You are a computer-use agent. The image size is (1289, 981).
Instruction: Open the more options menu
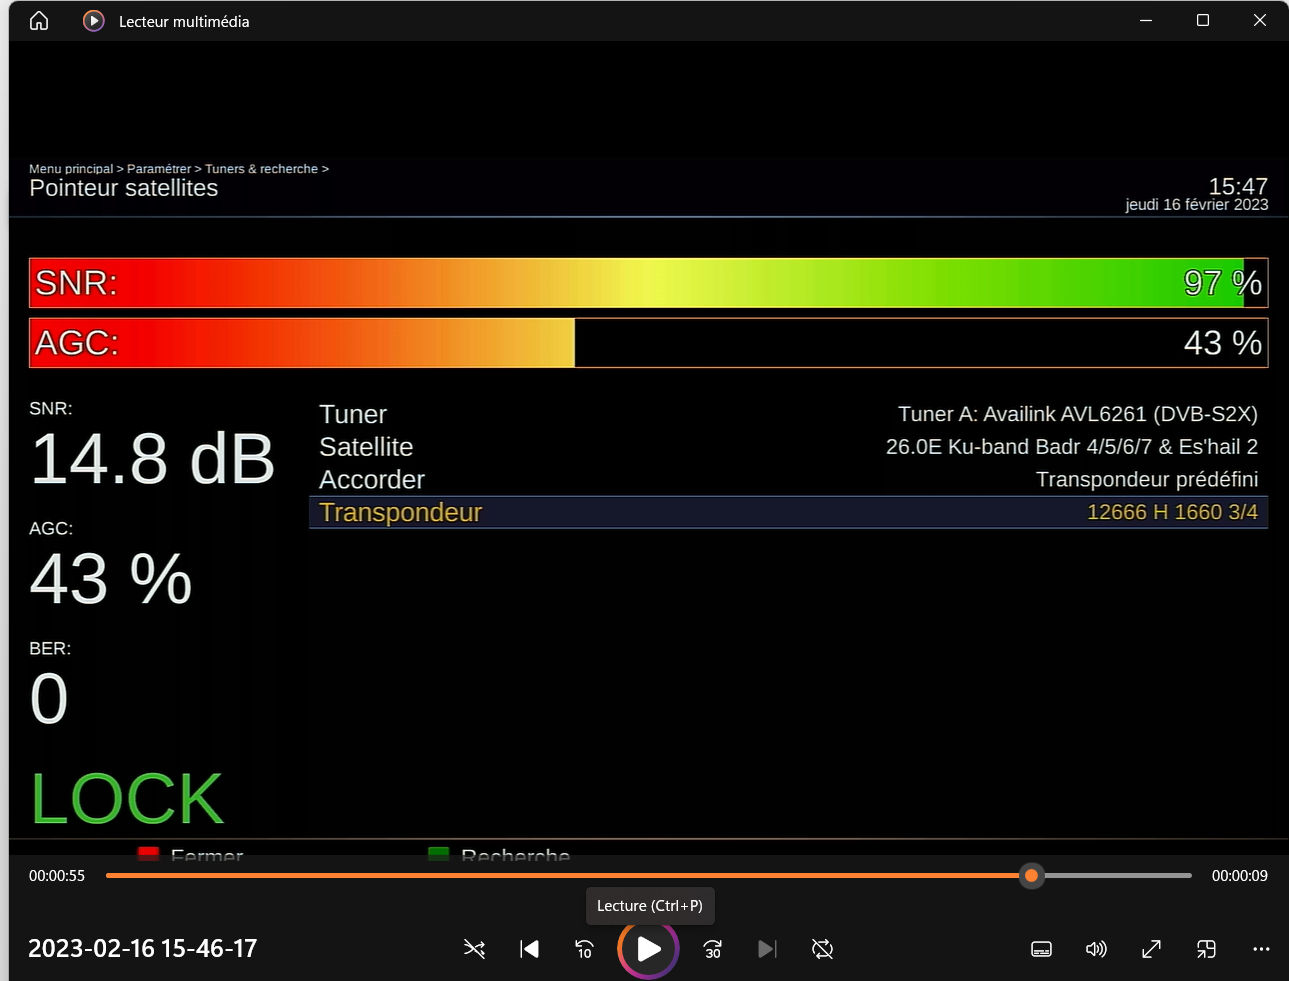[1261, 949]
